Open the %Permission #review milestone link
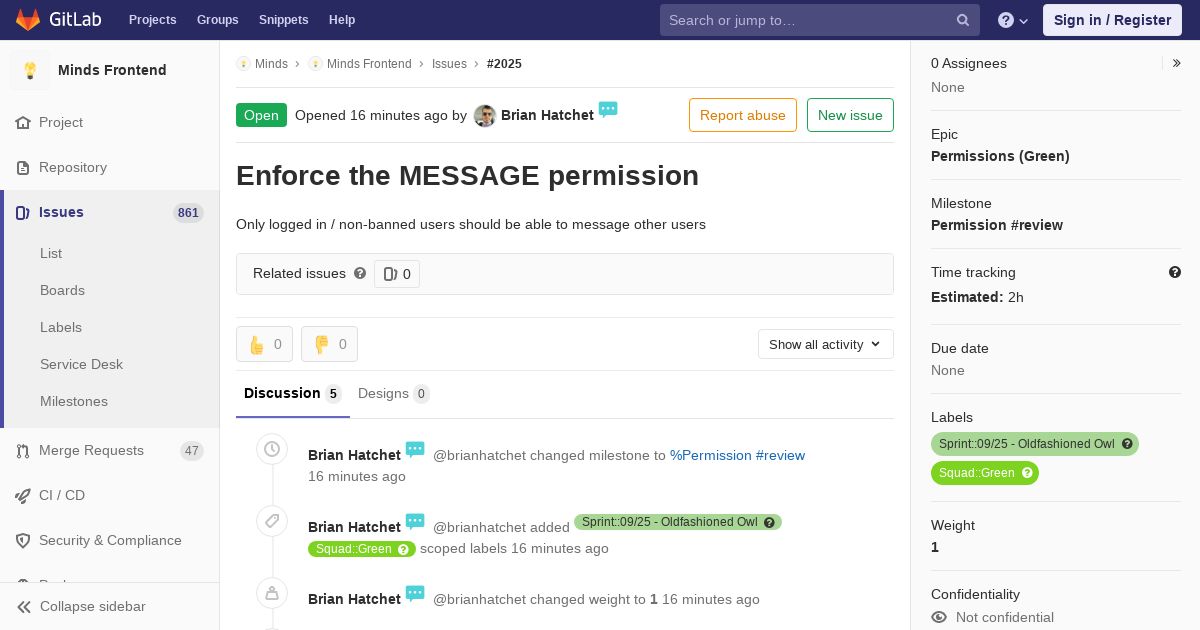The height and width of the screenshot is (630, 1200). tap(737, 455)
